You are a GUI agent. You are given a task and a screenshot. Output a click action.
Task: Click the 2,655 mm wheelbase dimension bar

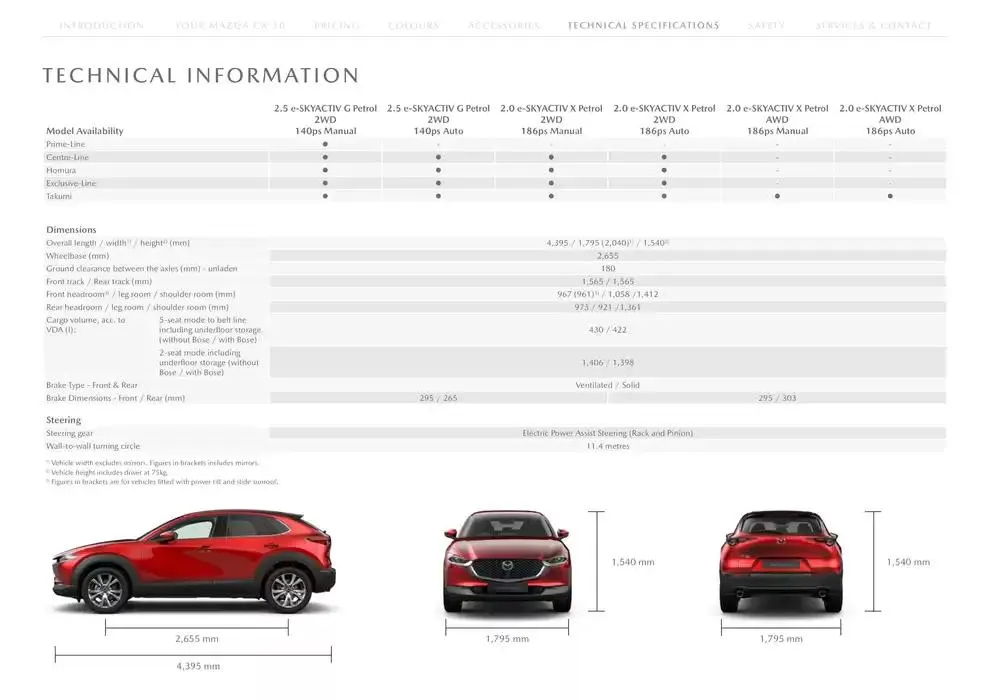click(x=194, y=628)
